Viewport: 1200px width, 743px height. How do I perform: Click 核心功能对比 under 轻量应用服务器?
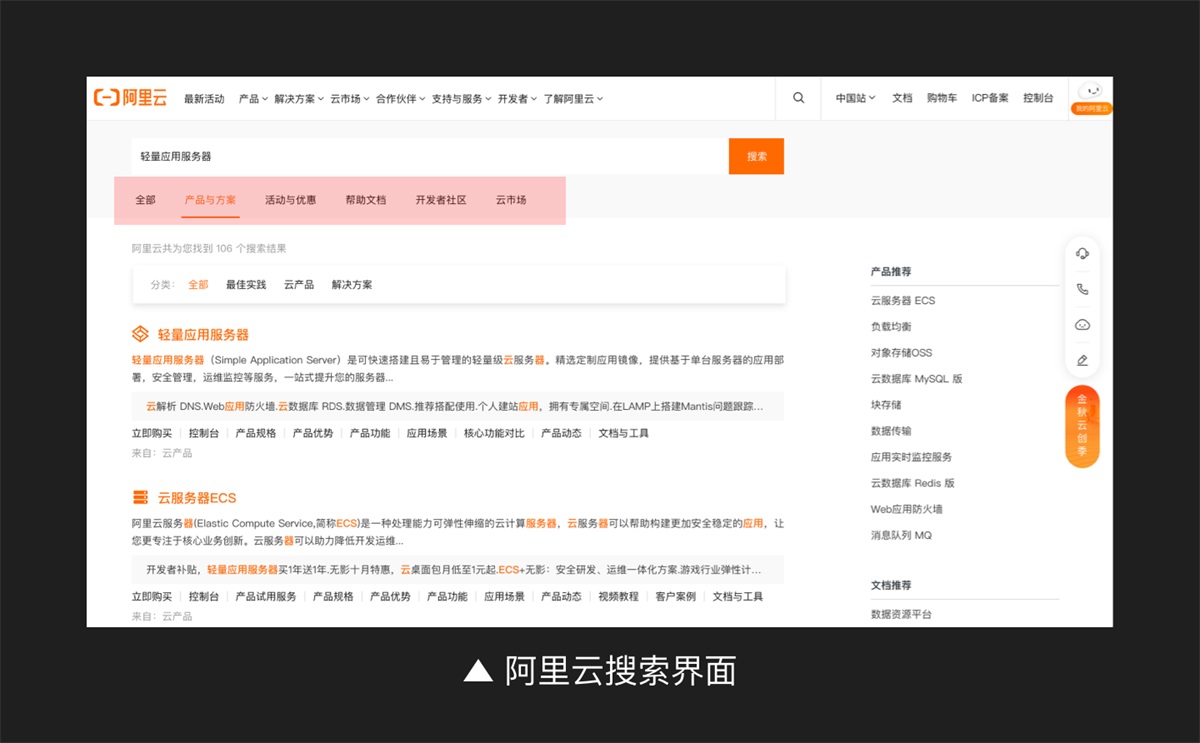coord(494,433)
